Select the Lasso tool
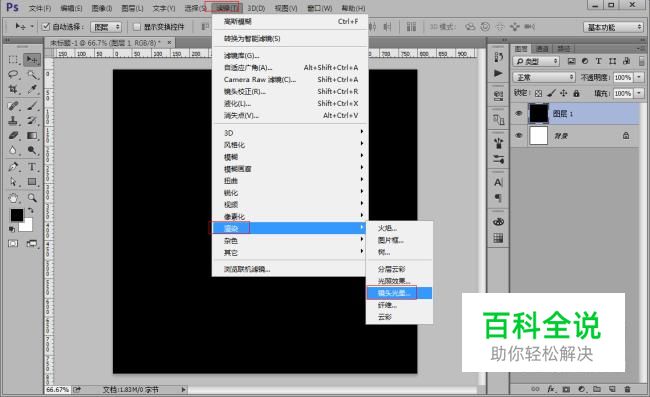 pyautogui.click(x=13, y=75)
